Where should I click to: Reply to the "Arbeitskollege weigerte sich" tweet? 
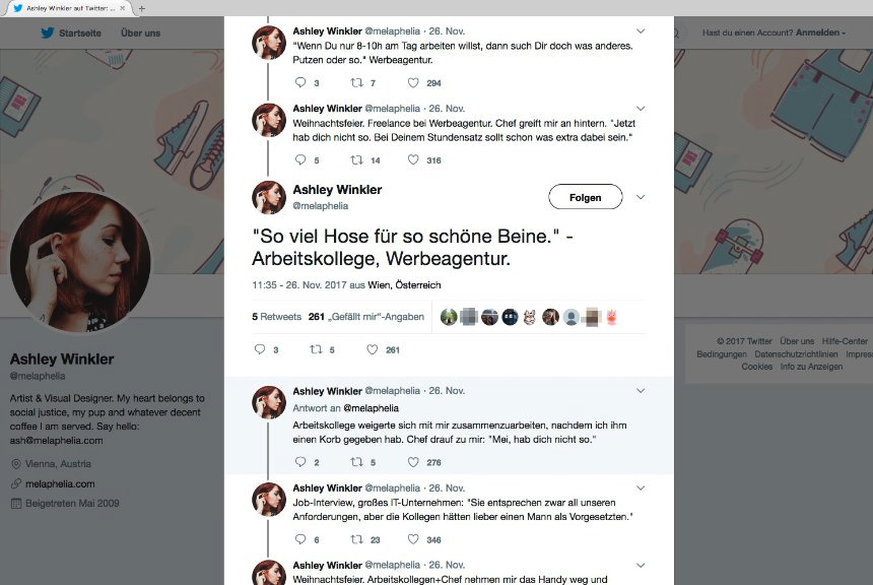300,462
